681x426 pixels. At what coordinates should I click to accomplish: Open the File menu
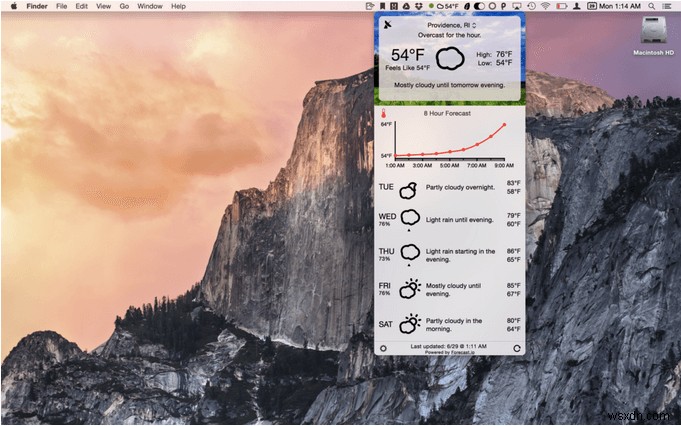pyautogui.click(x=62, y=6)
